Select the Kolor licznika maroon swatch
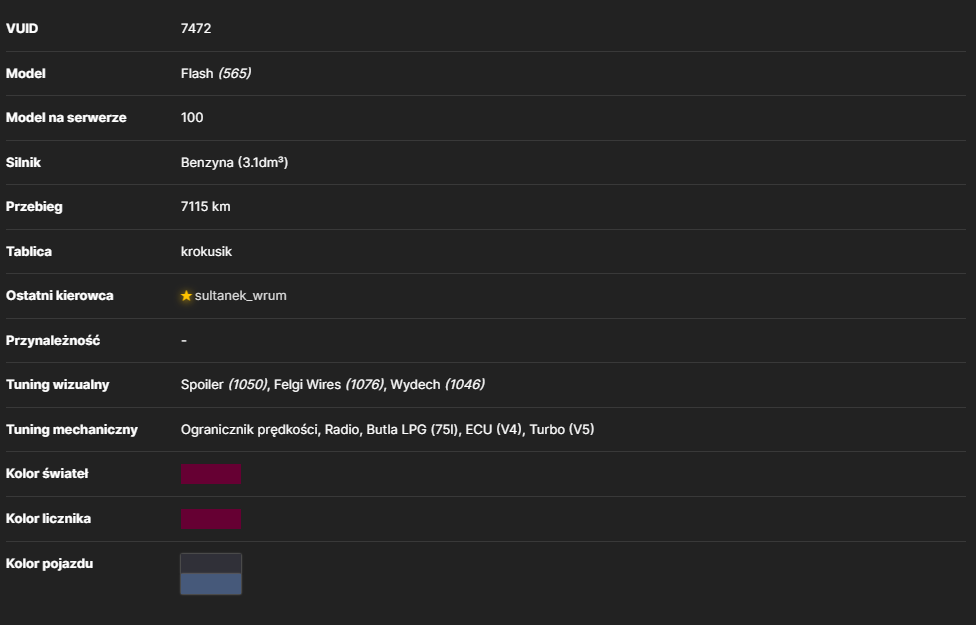The width and height of the screenshot is (976, 625). [x=211, y=519]
